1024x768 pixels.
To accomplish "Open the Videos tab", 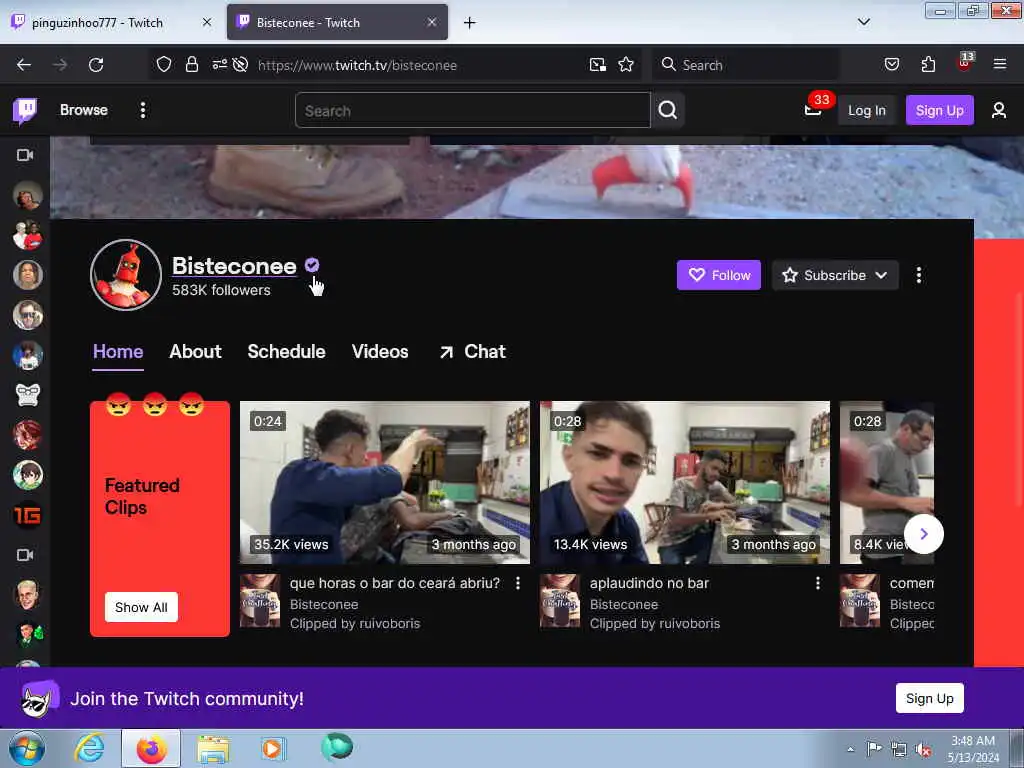I will 379,351.
